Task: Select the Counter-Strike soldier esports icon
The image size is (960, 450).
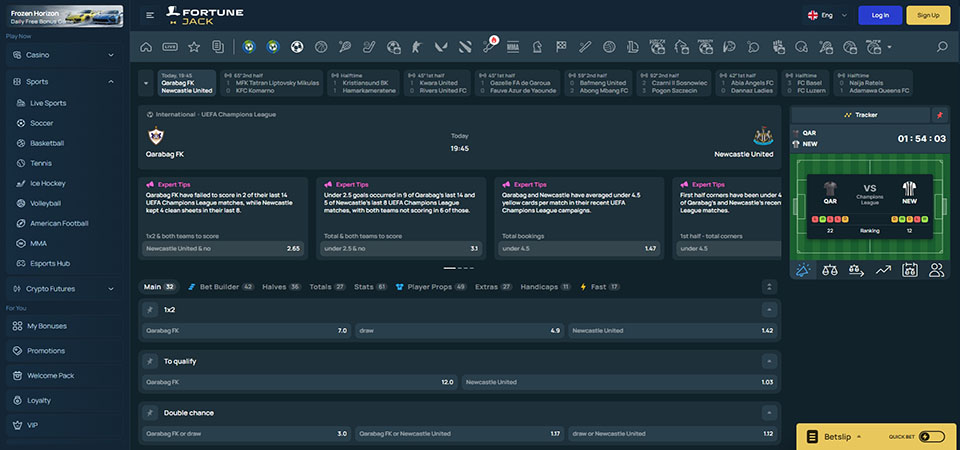Action: click(417, 47)
